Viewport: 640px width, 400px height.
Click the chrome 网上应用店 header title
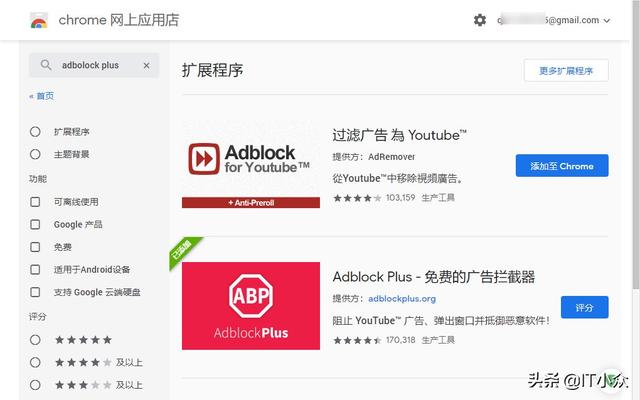click(119, 20)
